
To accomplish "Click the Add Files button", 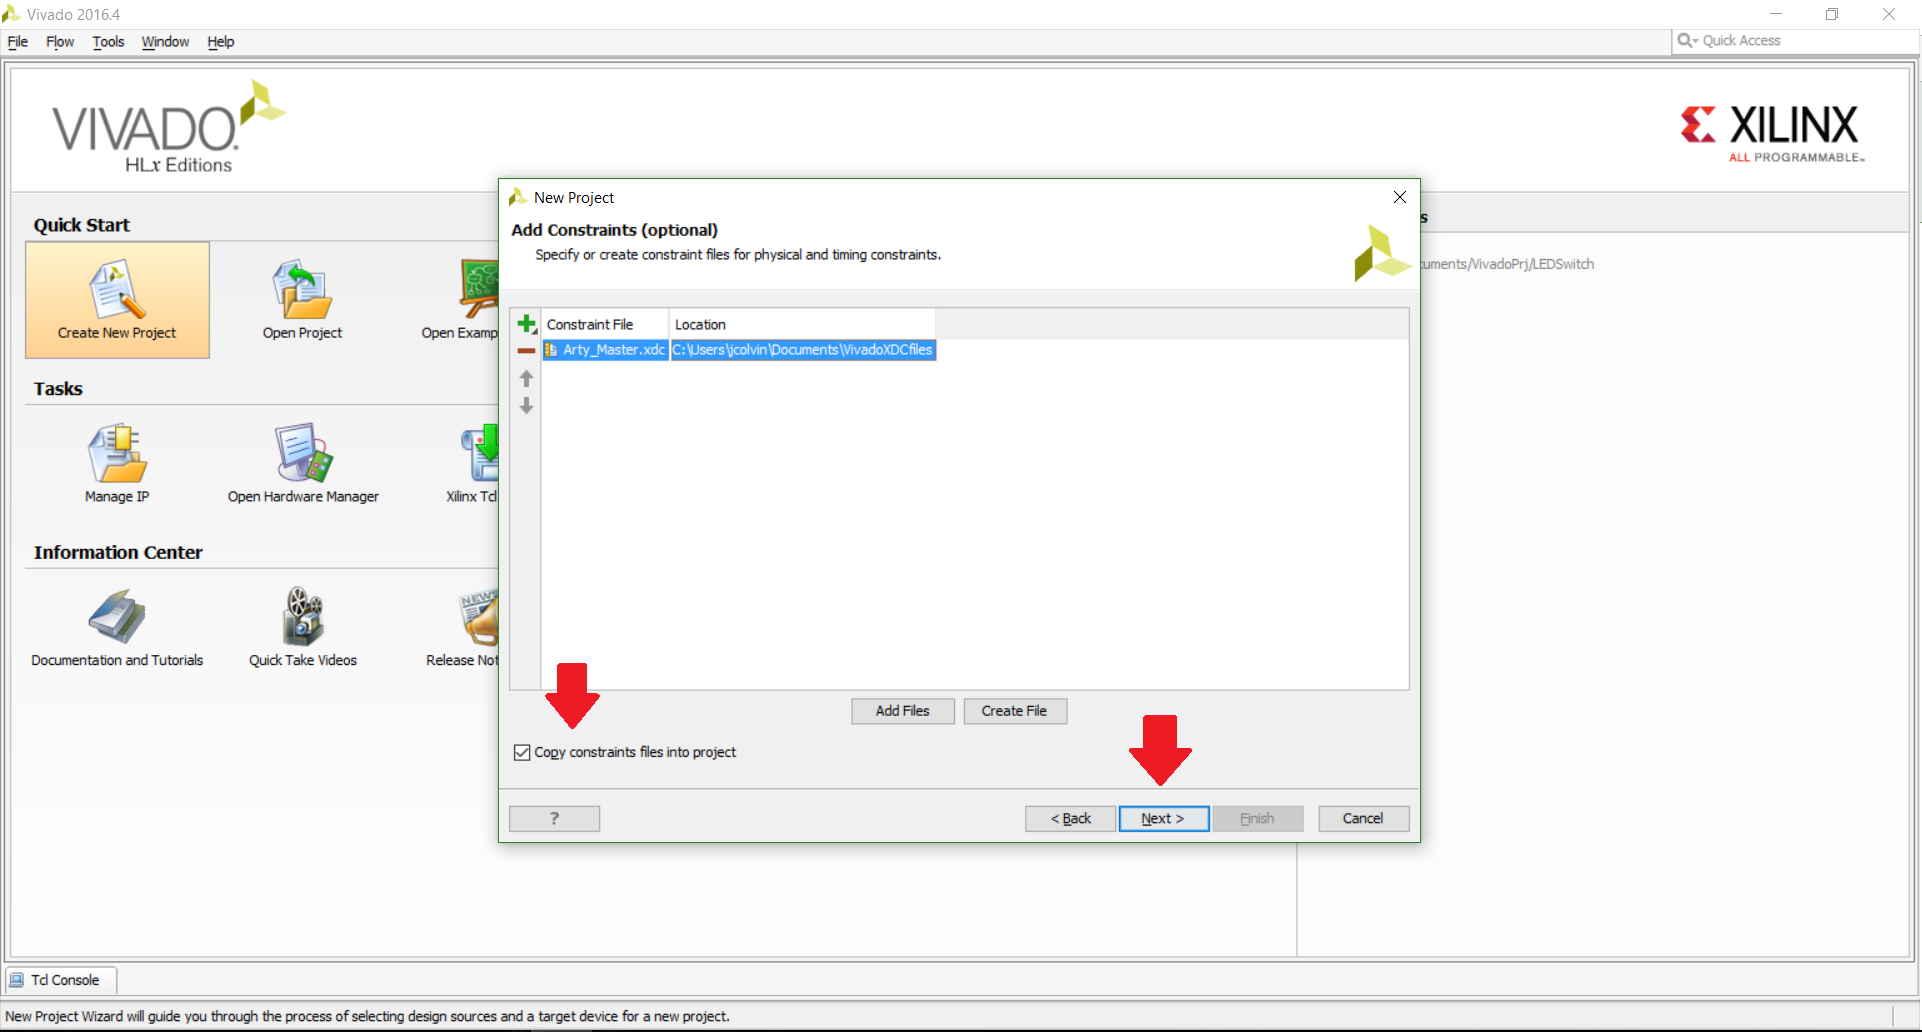I will (x=903, y=711).
